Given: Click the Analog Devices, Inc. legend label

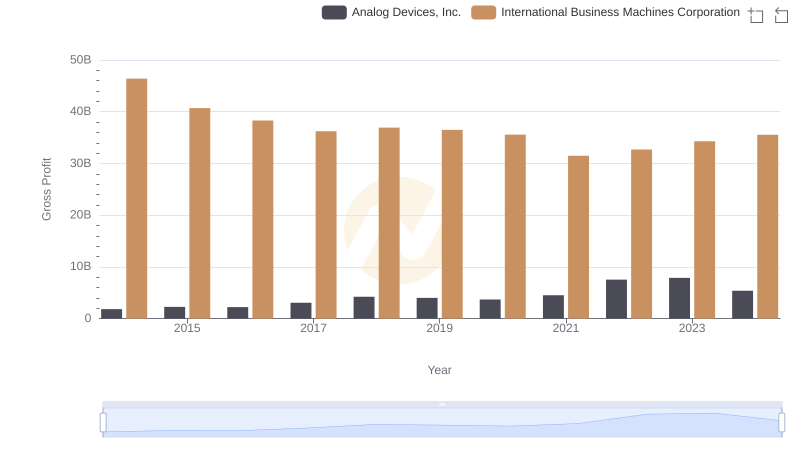Looking at the screenshot, I should click(406, 12).
